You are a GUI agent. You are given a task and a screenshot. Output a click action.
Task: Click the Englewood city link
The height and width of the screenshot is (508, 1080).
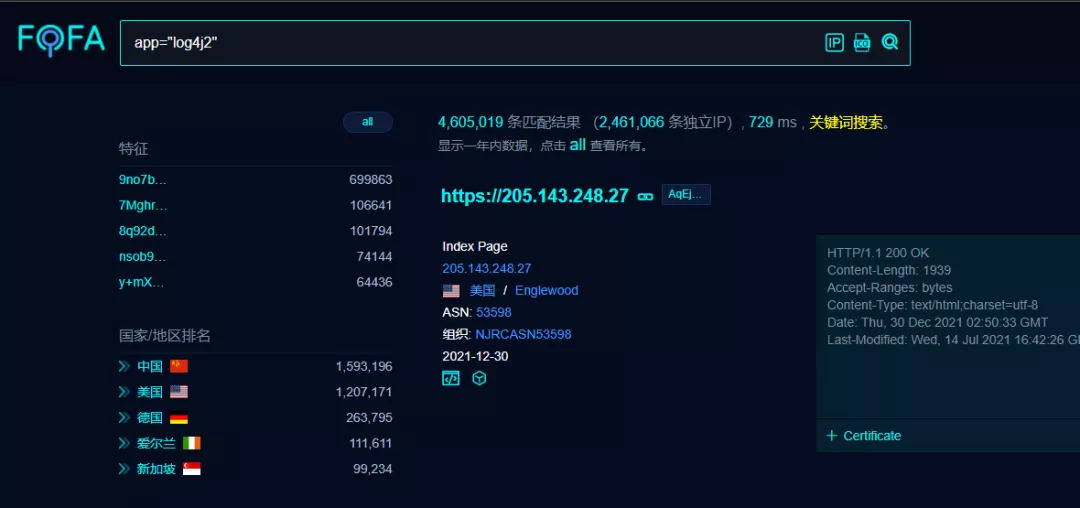[546, 290]
